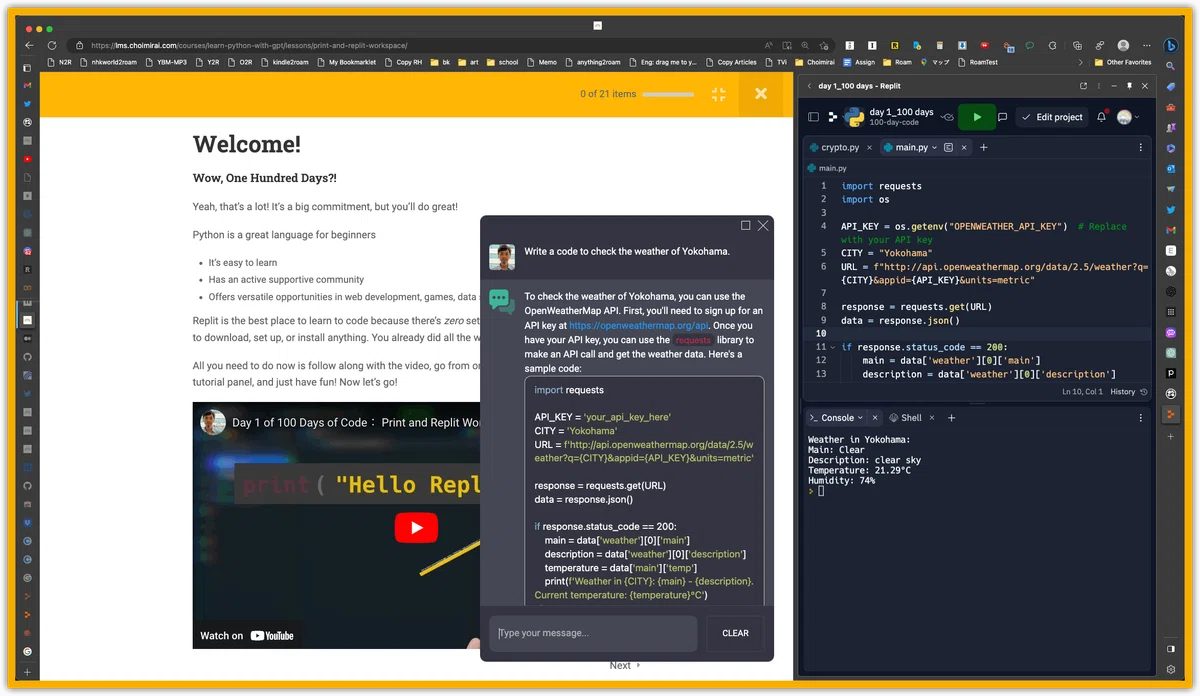Click Edit project button
The height and width of the screenshot is (696, 1200).
(x=1051, y=117)
